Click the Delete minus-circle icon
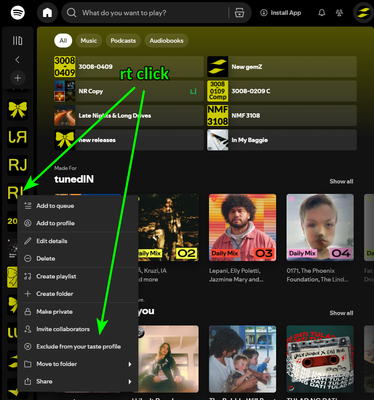 pos(28,258)
